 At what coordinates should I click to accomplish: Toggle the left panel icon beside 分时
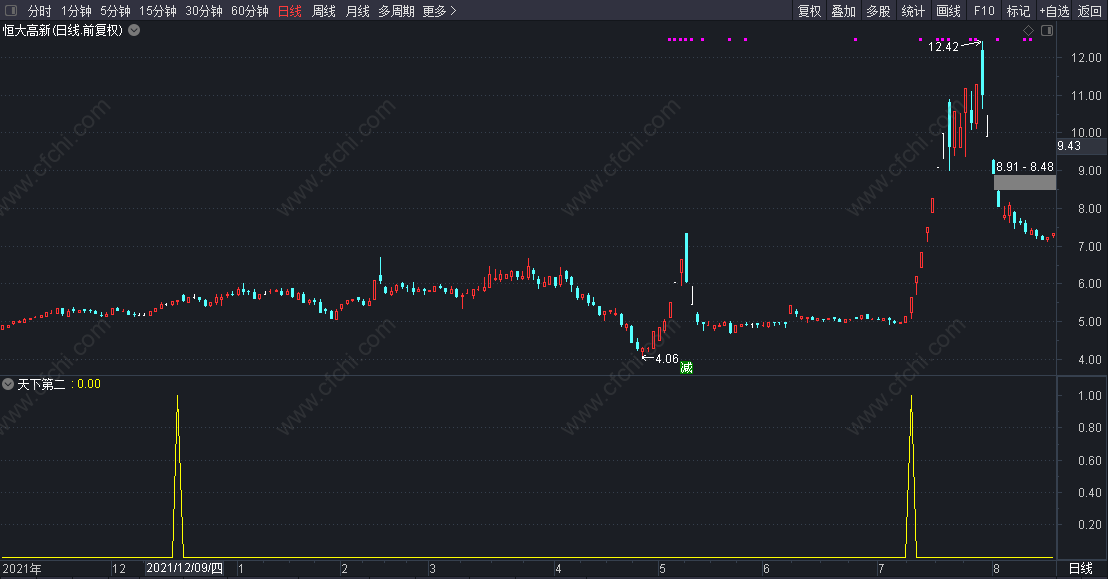(11, 11)
